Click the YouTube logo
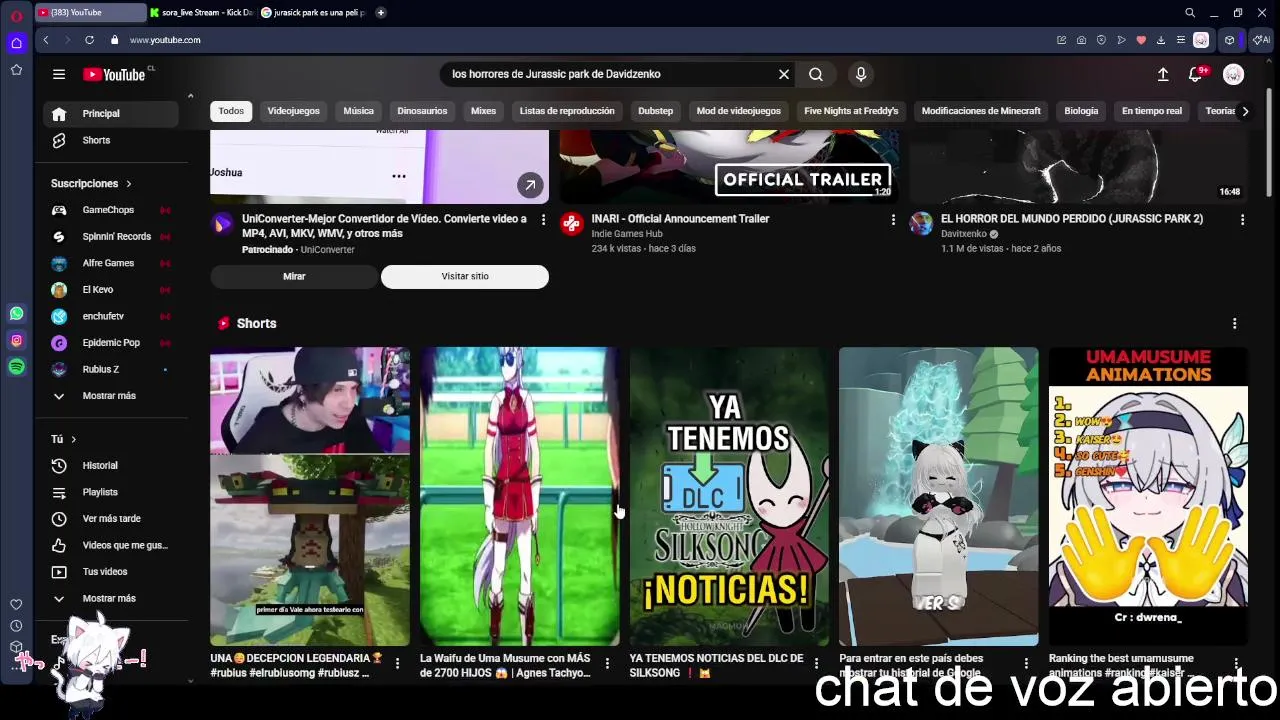The width and height of the screenshot is (1280, 720). click(x=114, y=74)
